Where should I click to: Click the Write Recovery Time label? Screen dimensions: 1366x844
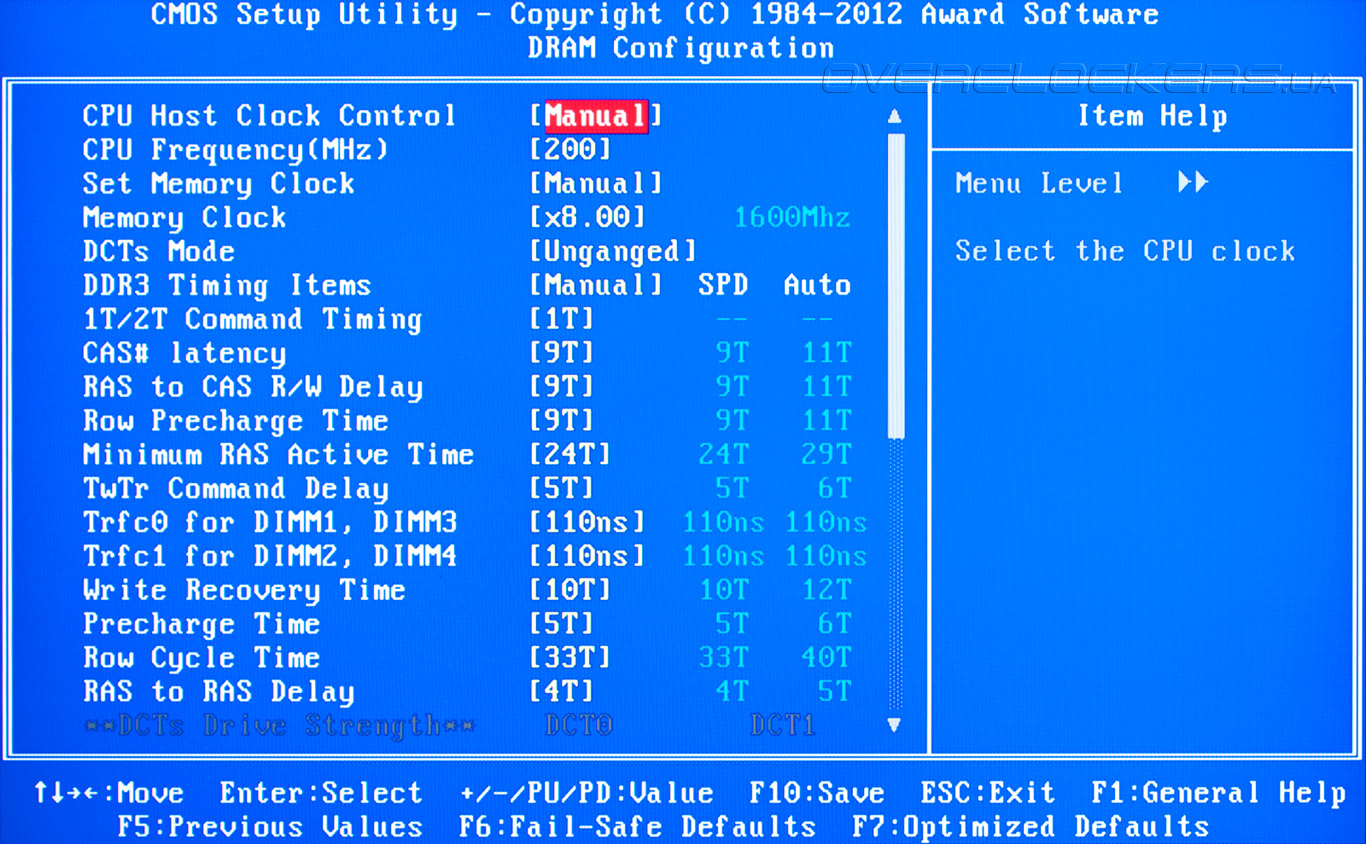tap(244, 592)
